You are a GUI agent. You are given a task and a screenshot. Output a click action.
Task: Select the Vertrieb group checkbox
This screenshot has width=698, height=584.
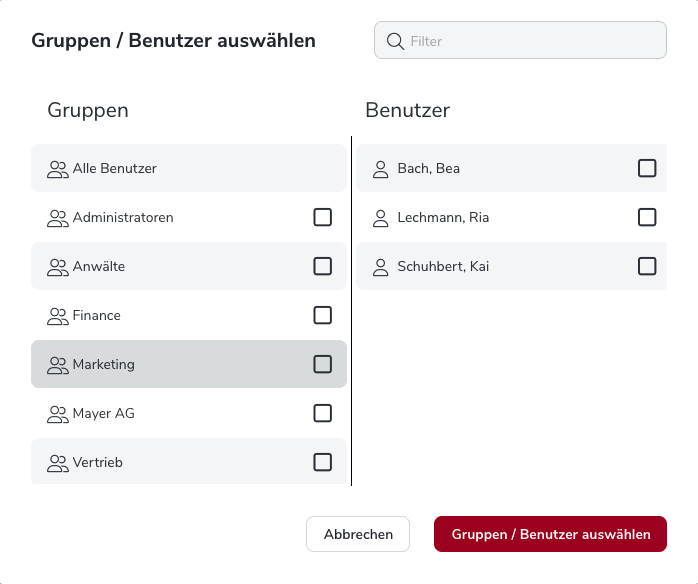[x=322, y=462]
